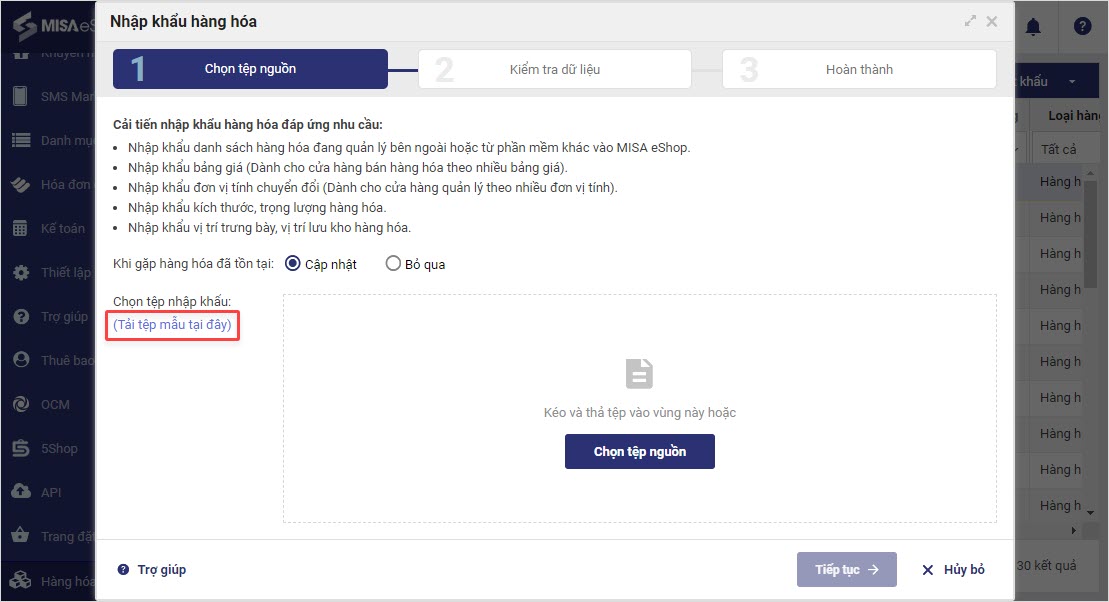Image resolution: width=1109 pixels, height=602 pixels.
Task: Click the Thuê bao user icon
Action: pyautogui.click(x=20, y=360)
